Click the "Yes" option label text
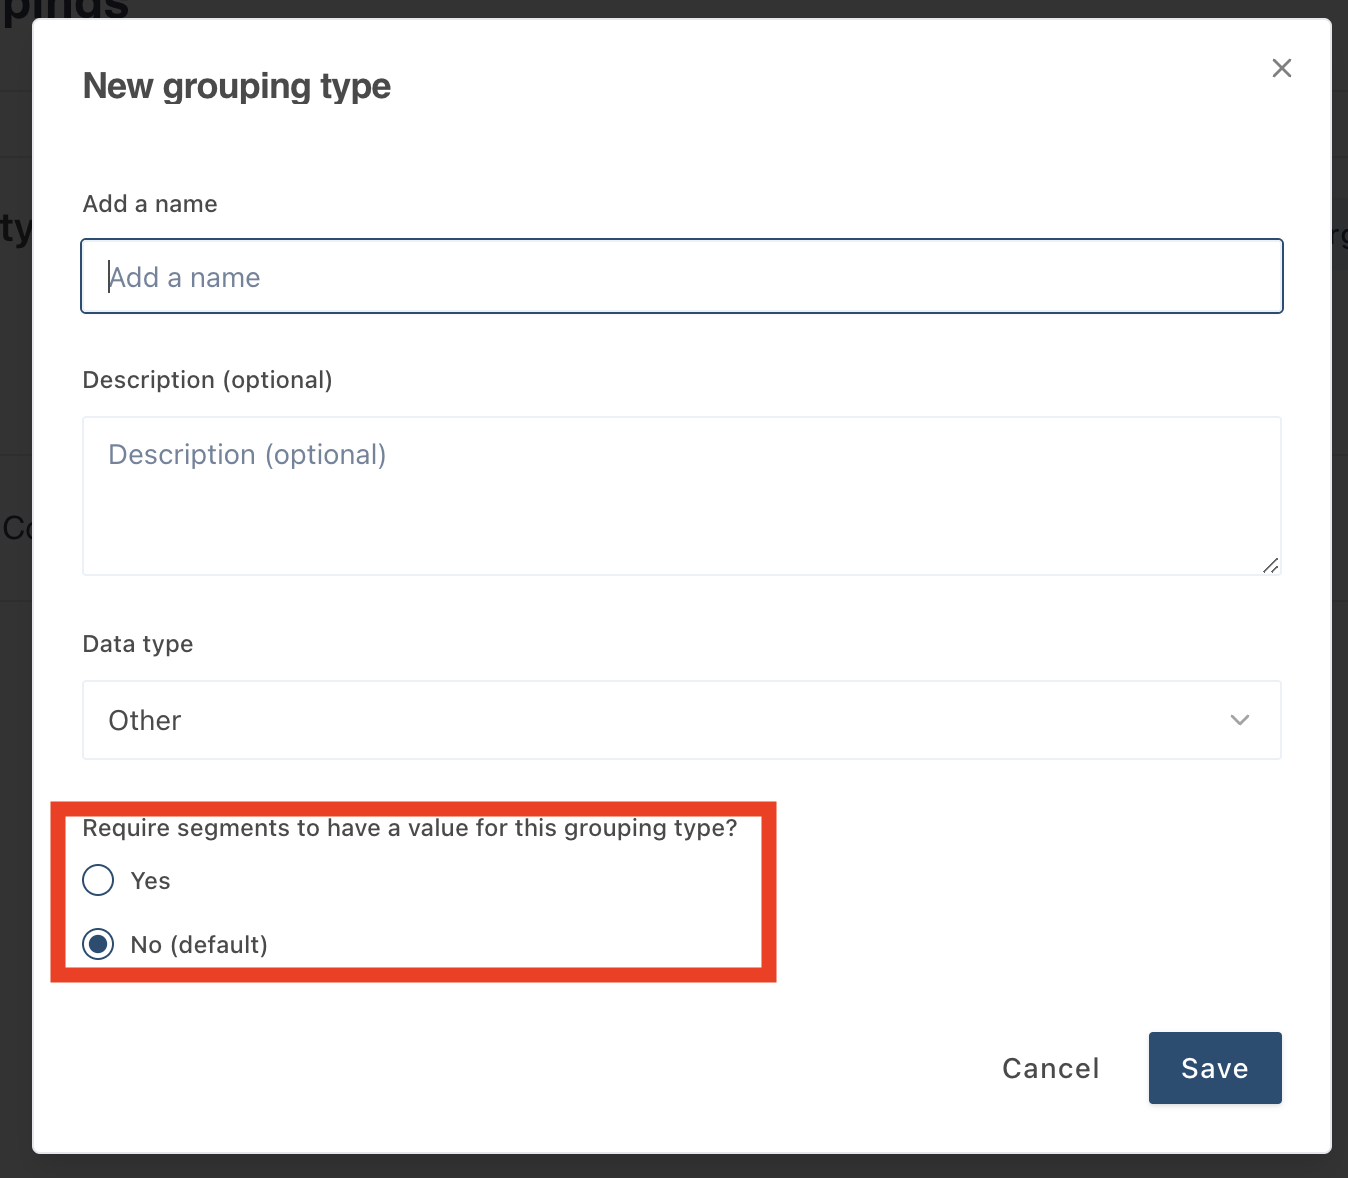 [150, 881]
